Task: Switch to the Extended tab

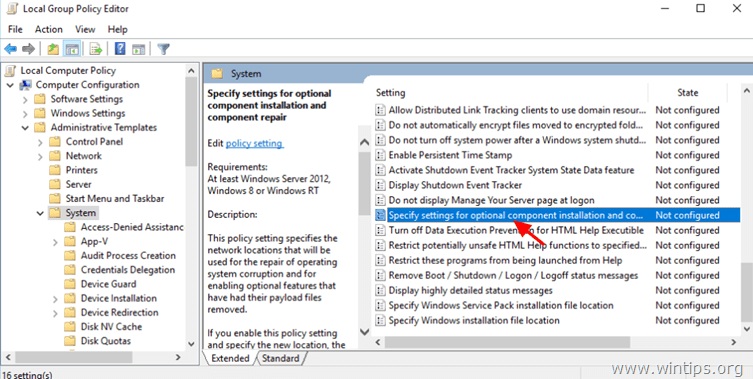Action: pyautogui.click(x=230, y=358)
